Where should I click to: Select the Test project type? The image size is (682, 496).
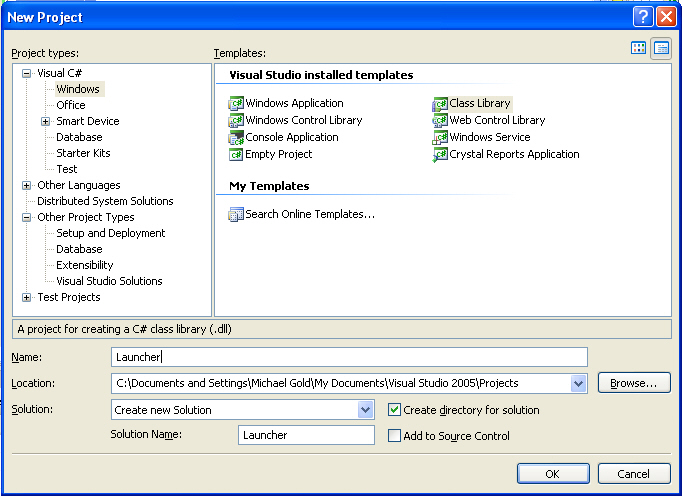67,169
